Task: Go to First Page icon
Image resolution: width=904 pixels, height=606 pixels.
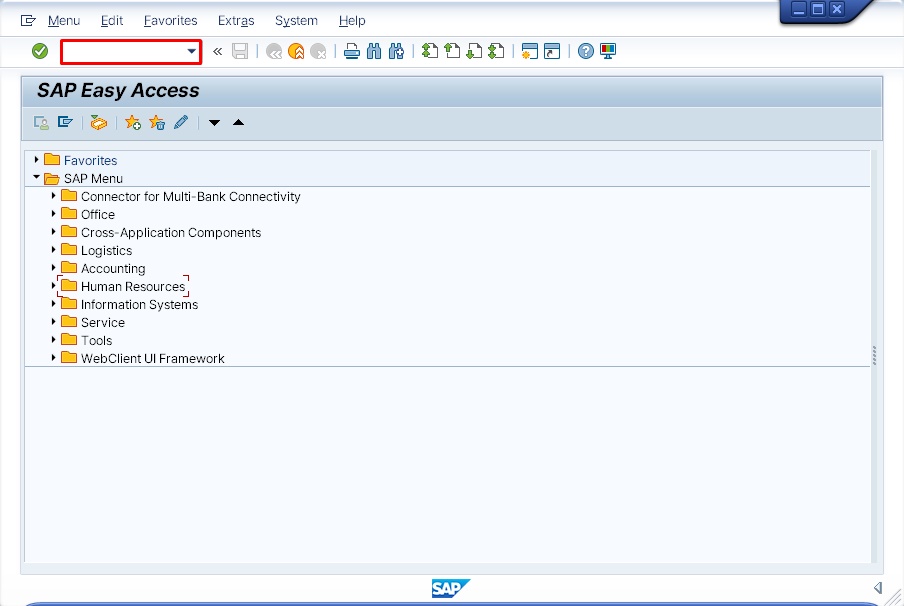Action: pos(430,51)
